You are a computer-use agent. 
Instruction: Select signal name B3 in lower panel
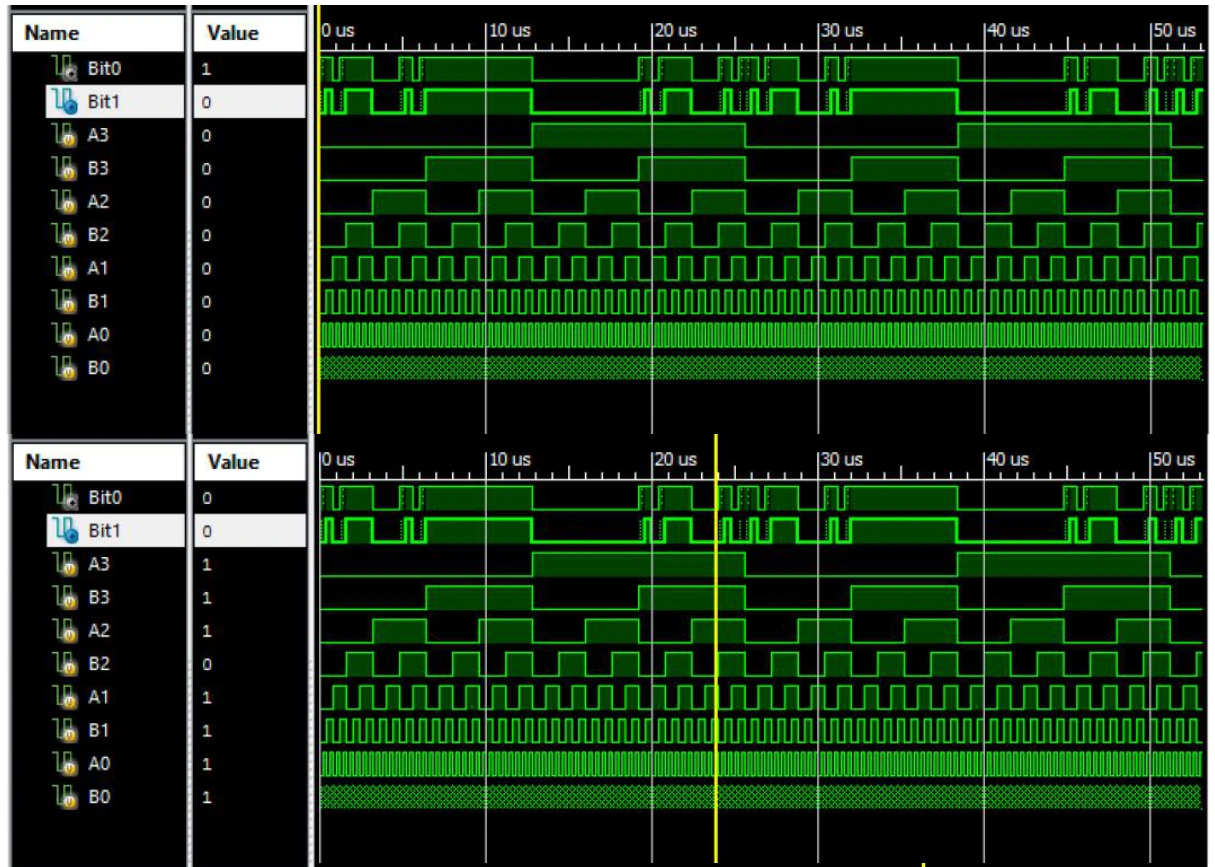point(97,598)
